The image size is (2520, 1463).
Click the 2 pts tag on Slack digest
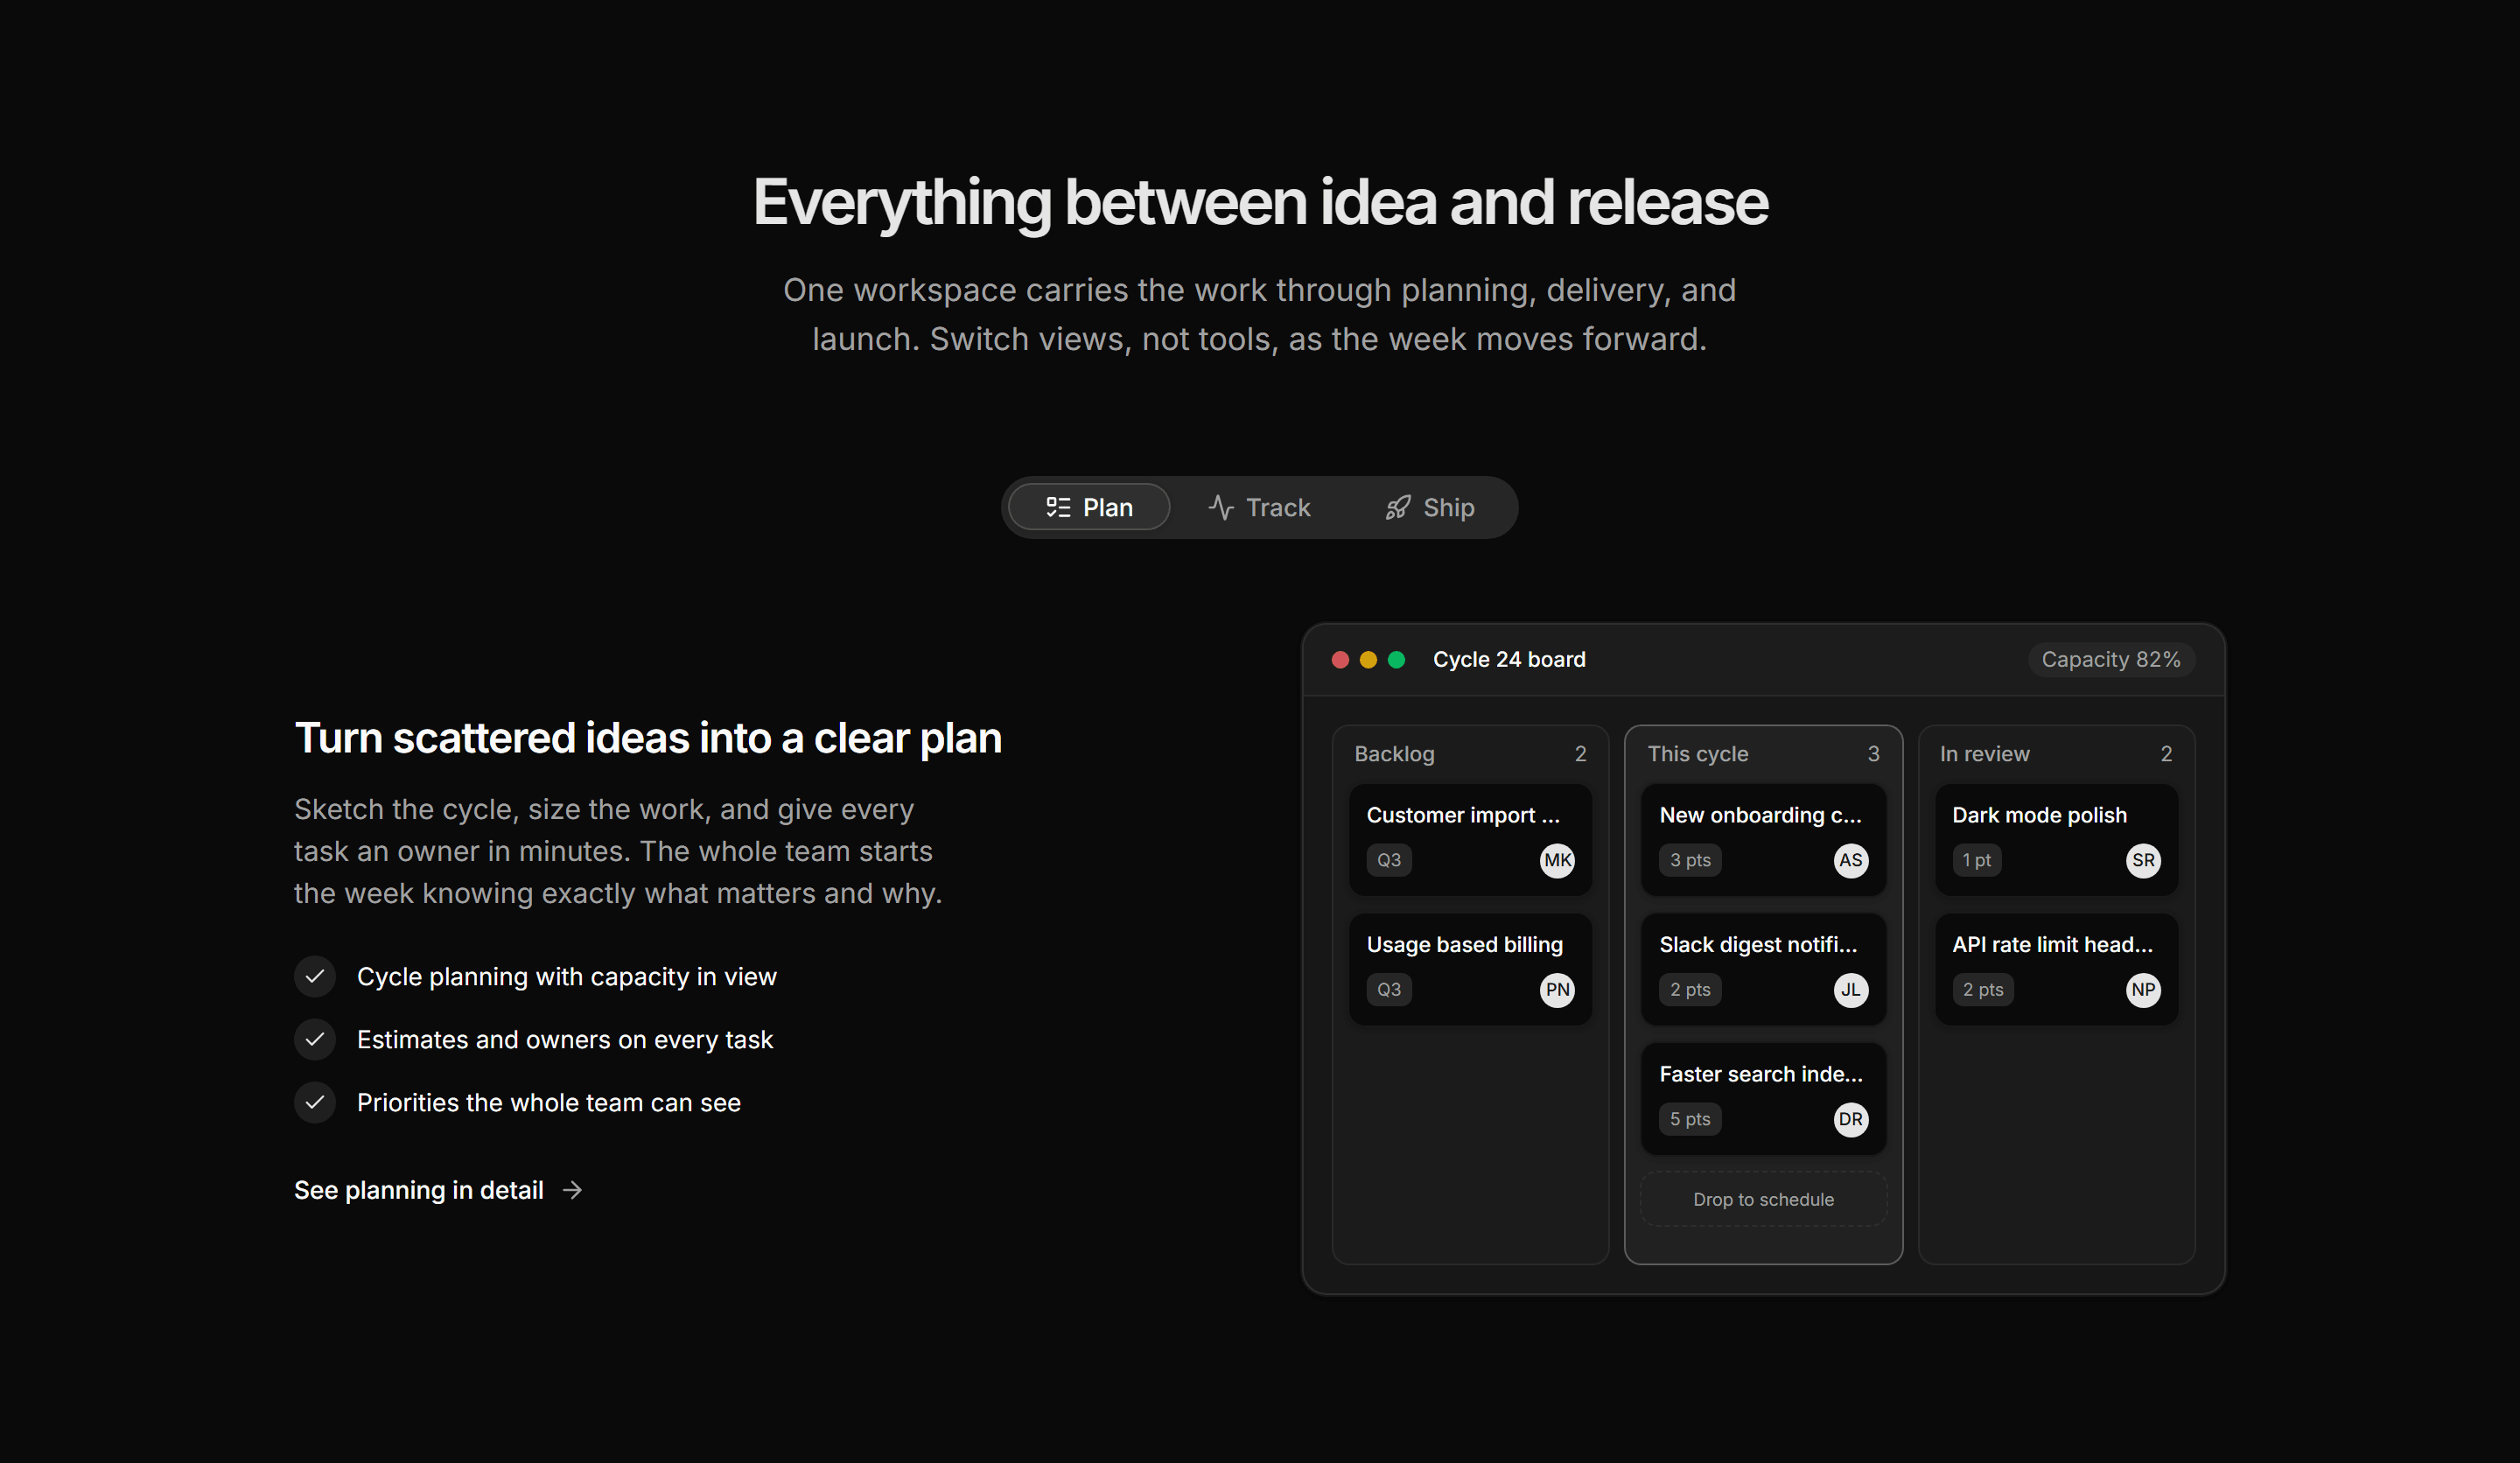tap(1690, 990)
